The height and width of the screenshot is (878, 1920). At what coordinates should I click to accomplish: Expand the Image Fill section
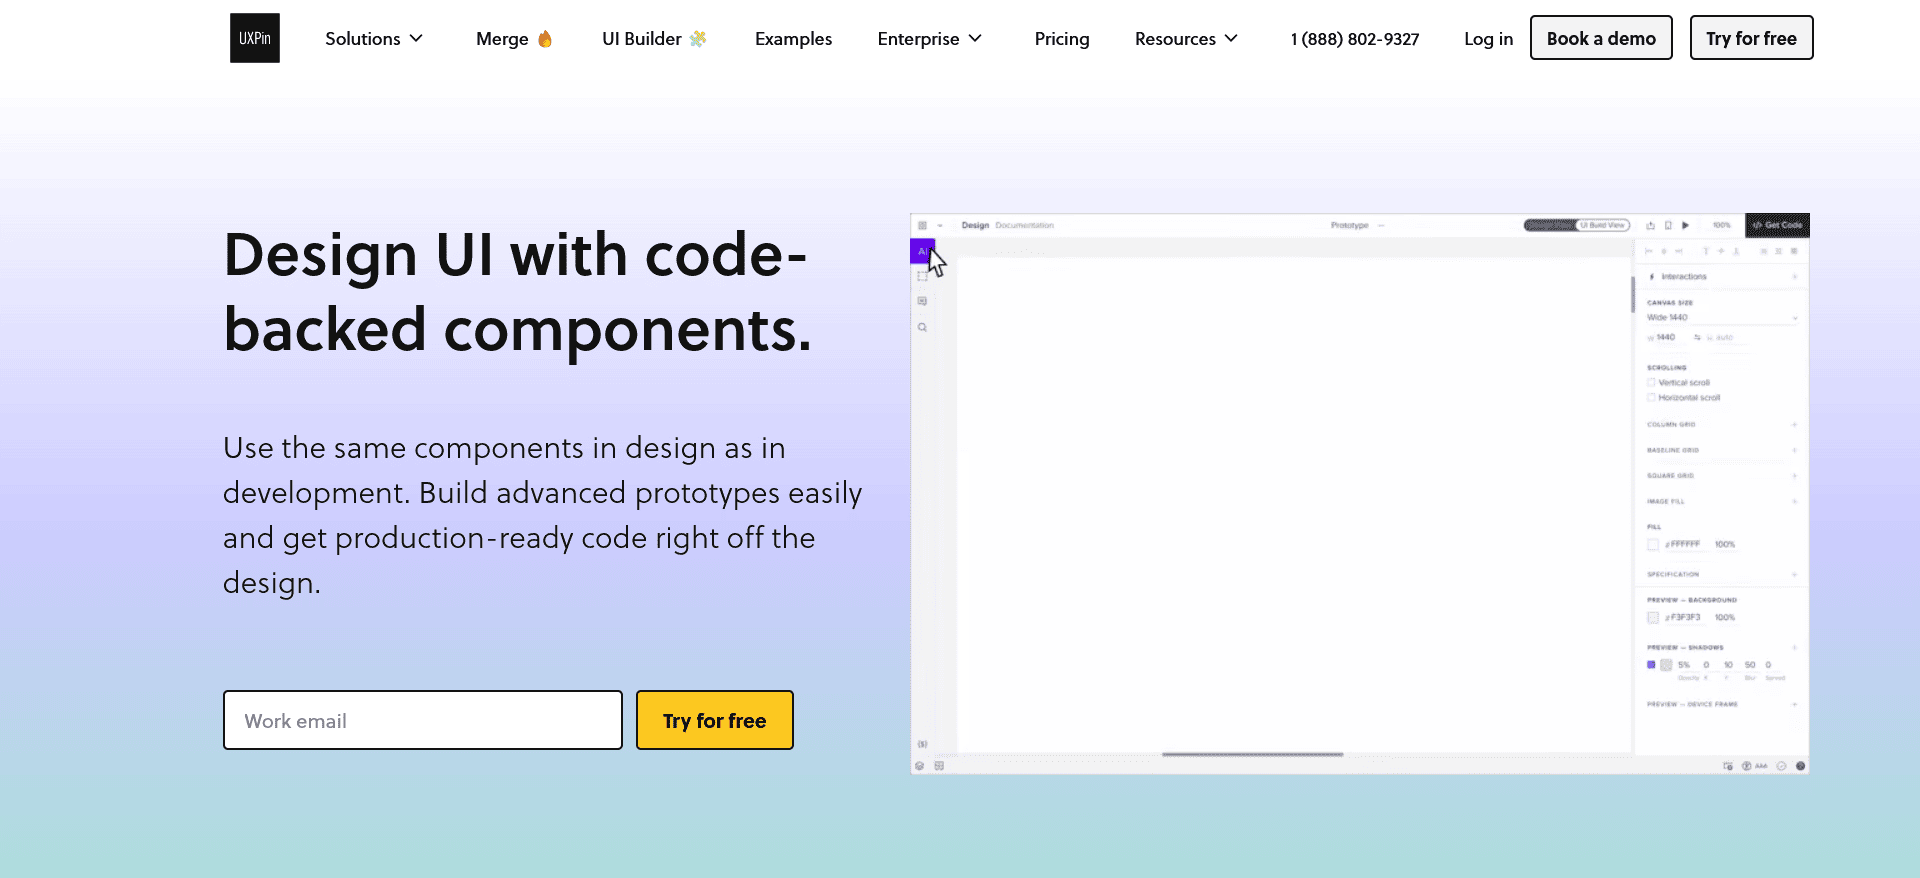click(1722, 501)
